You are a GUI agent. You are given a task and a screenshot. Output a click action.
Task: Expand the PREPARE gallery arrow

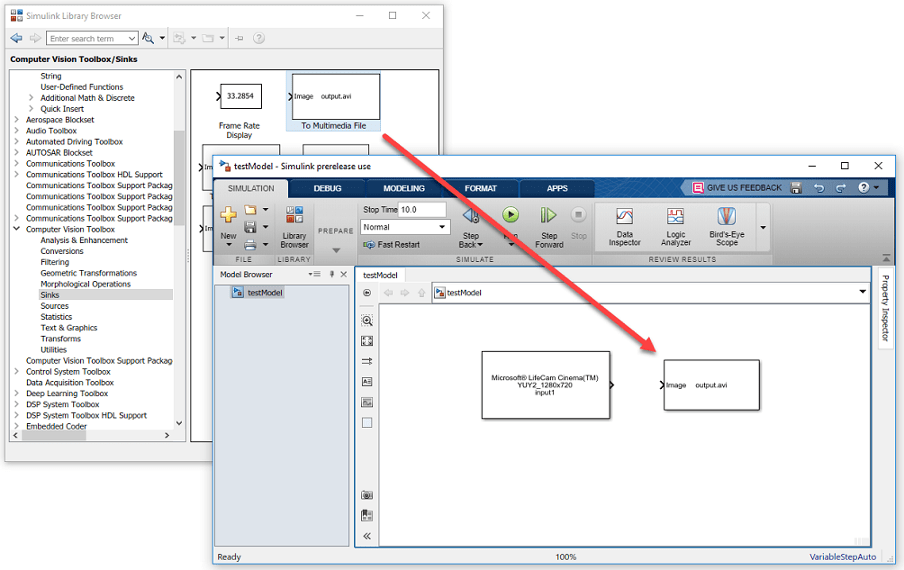tap(336, 251)
